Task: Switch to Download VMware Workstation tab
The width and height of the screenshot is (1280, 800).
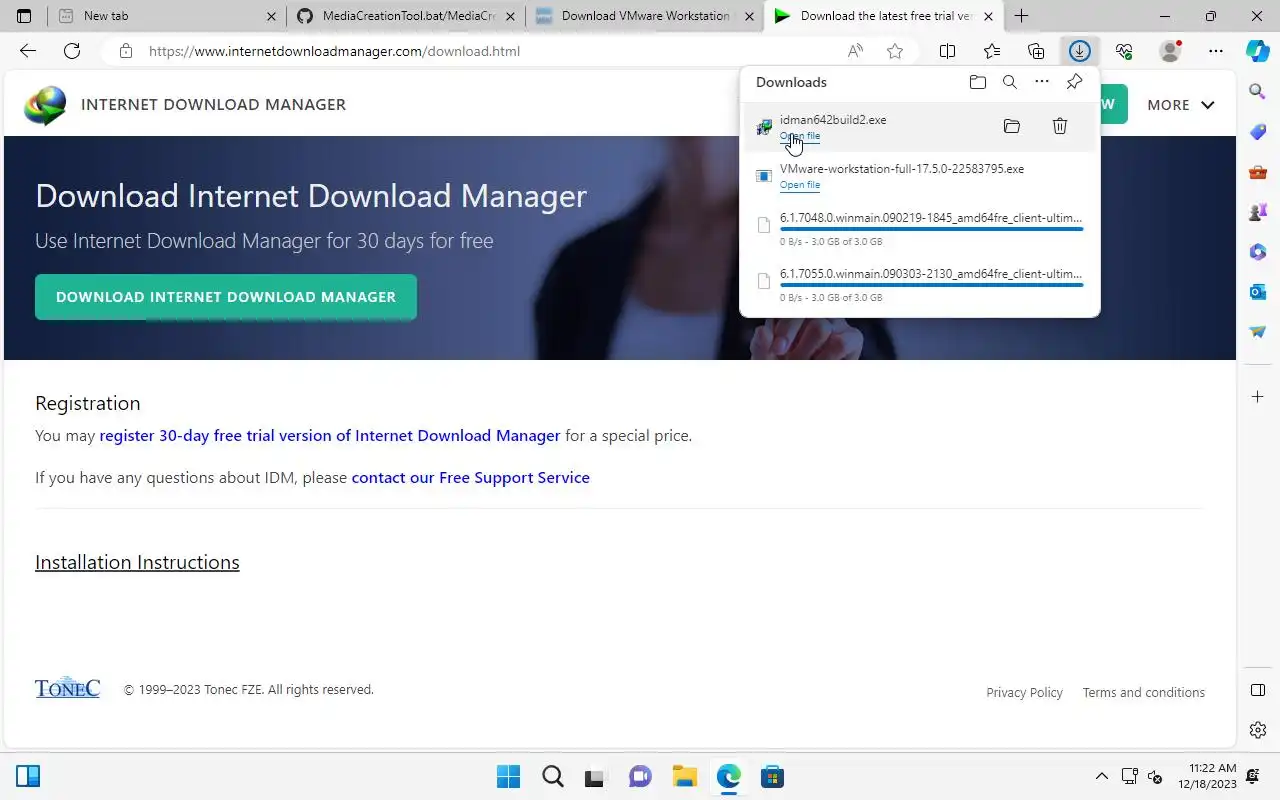Action: [645, 16]
